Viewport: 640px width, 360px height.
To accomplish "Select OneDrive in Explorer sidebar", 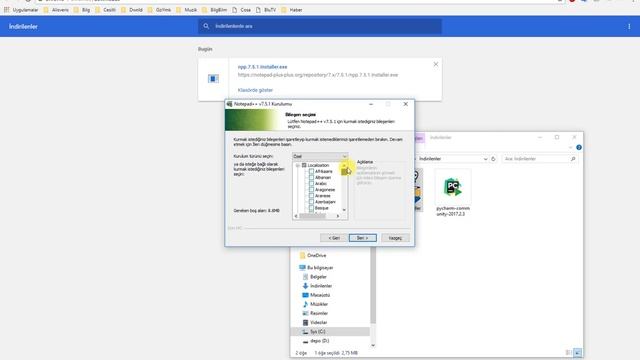I will click(313, 256).
